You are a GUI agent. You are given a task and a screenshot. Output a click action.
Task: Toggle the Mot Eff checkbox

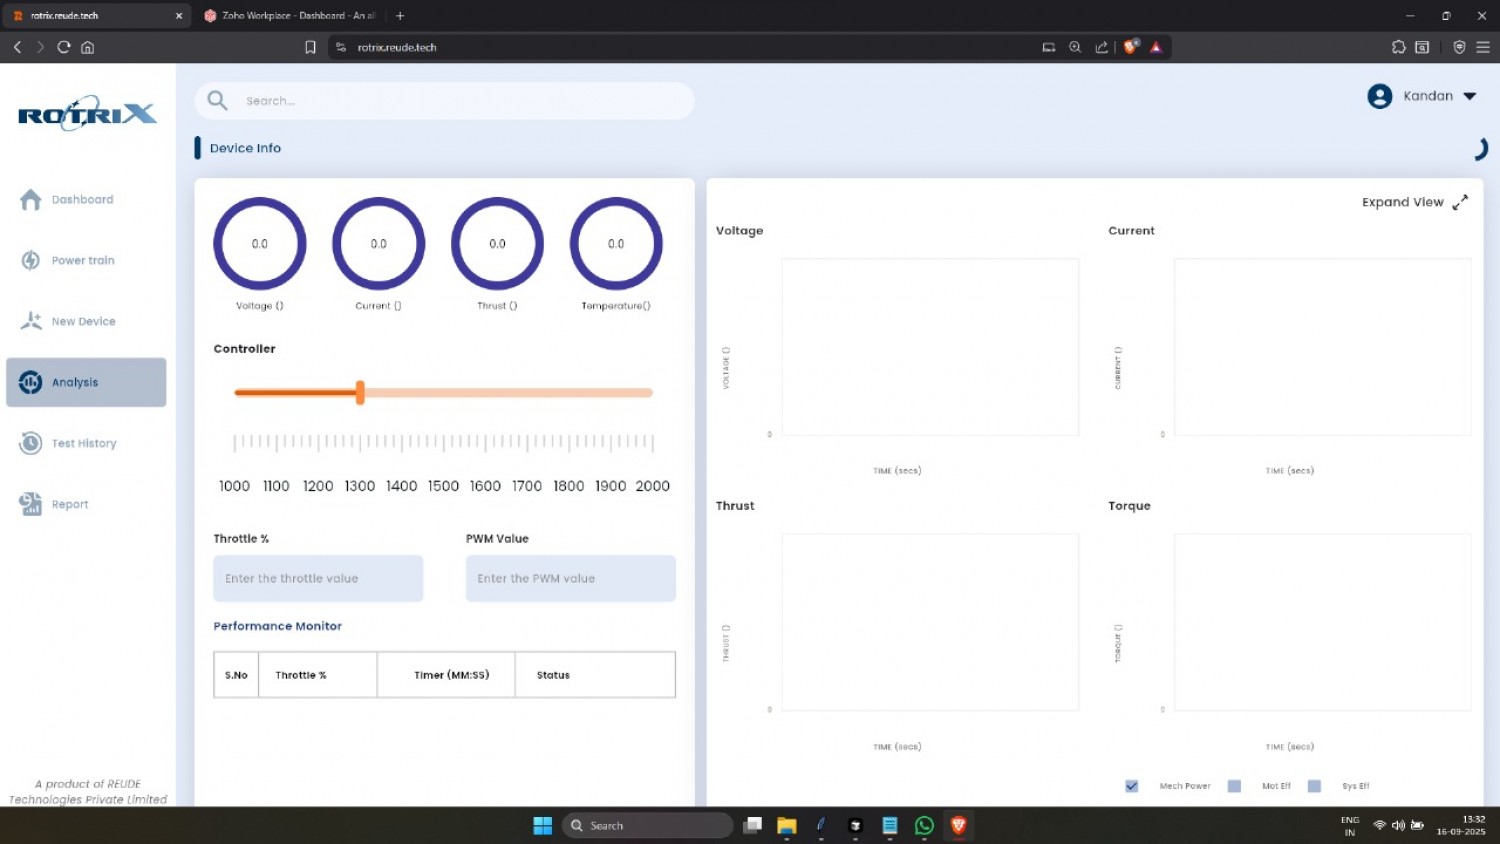point(1234,786)
